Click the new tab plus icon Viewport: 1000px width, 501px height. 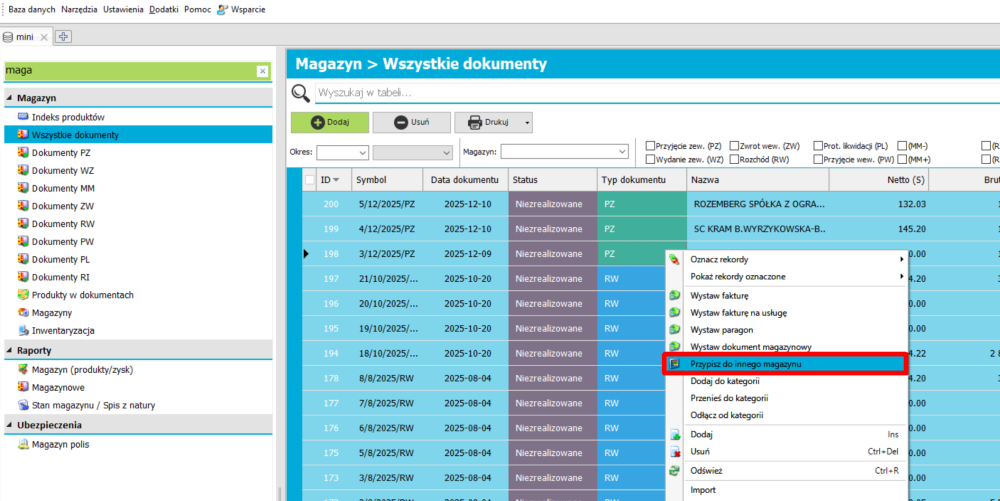(x=64, y=36)
